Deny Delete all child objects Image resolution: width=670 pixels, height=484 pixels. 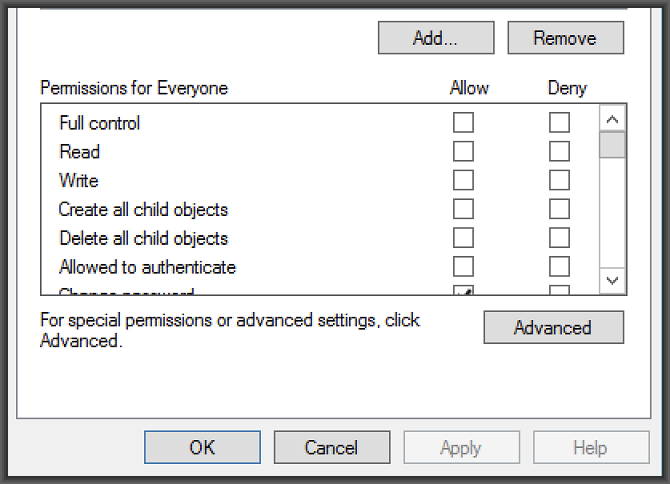[559, 238]
